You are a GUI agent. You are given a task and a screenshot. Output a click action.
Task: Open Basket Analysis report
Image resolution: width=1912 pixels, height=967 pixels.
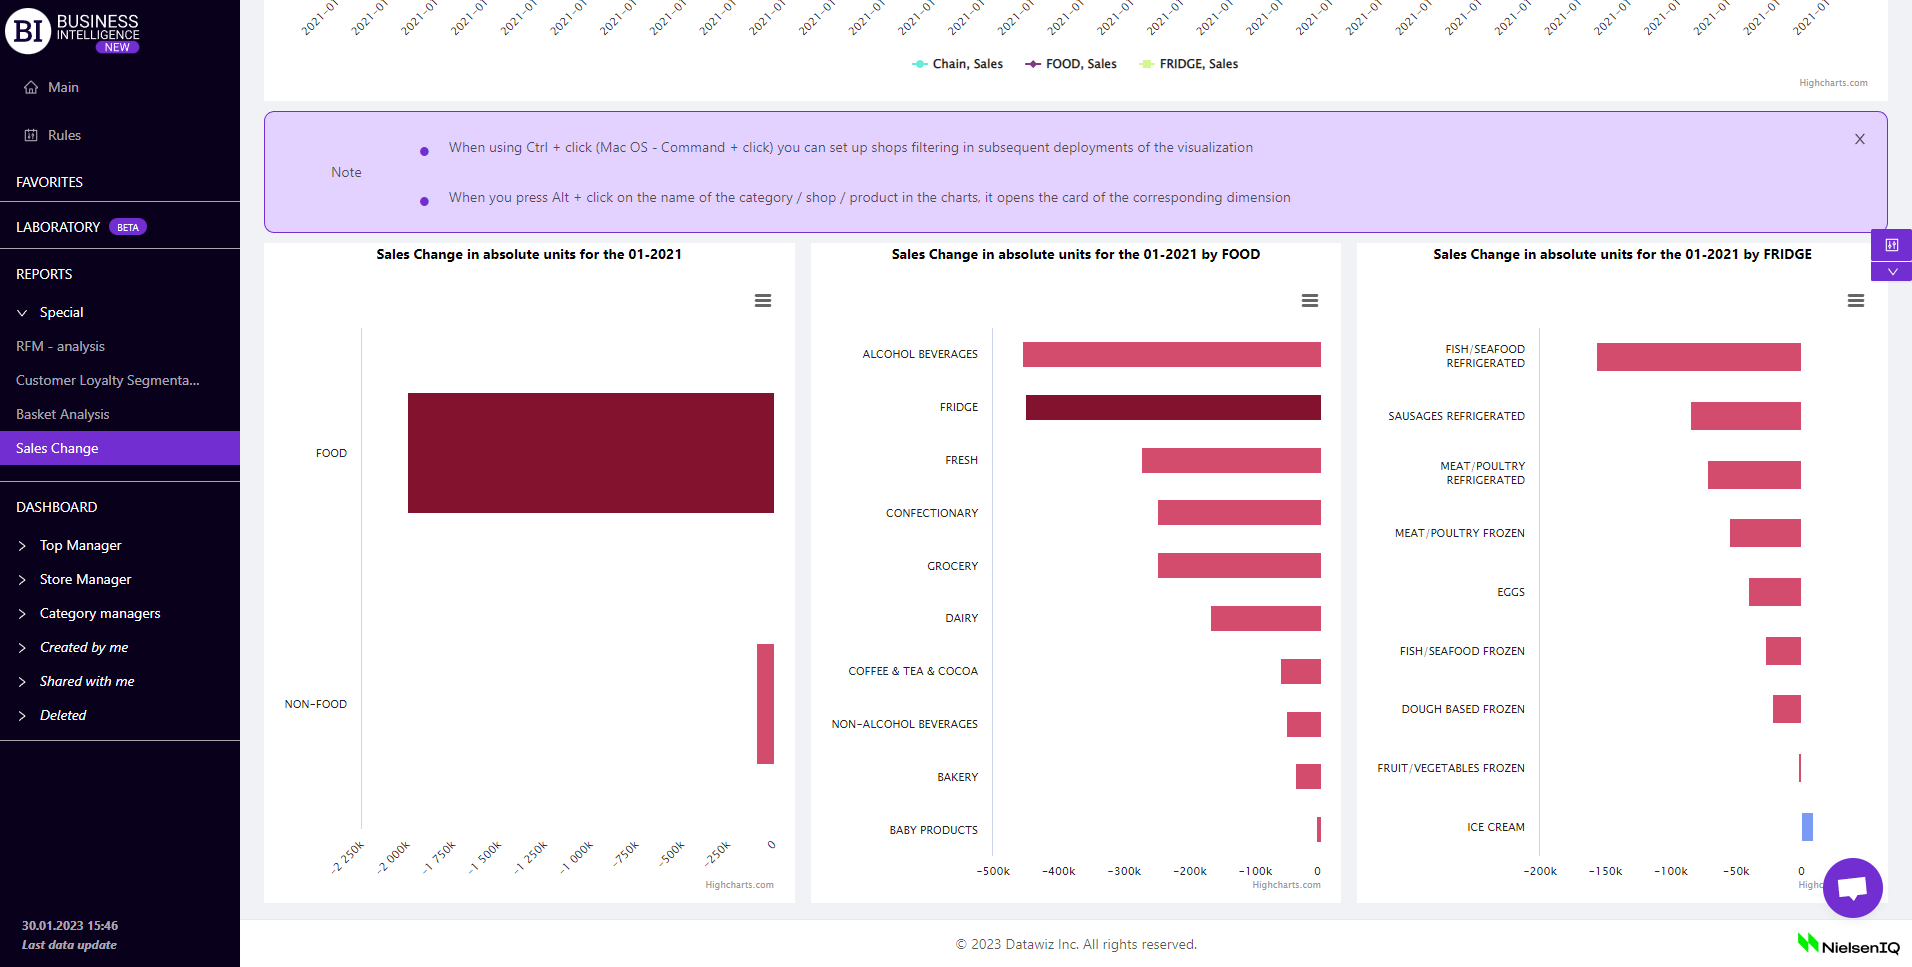pyautogui.click(x=63, y=415)
